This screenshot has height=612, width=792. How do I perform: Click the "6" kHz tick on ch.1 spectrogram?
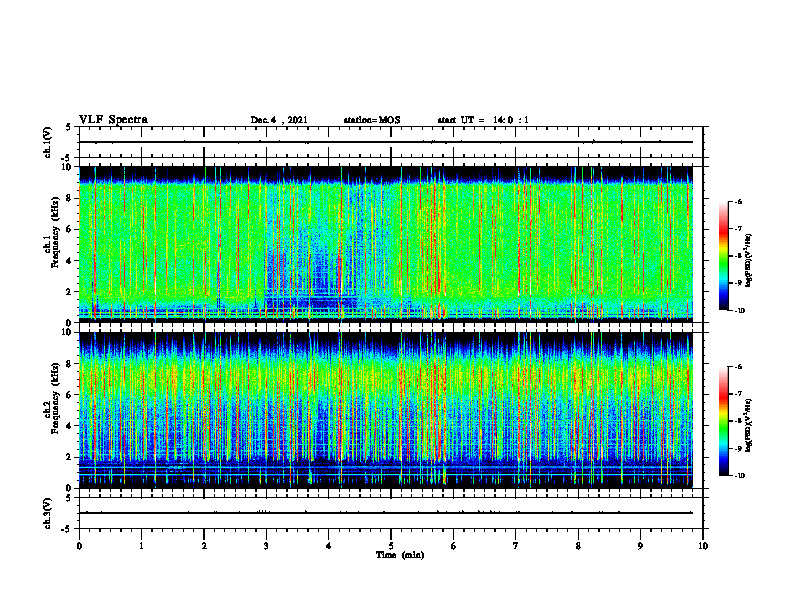(x=70, y=230)
